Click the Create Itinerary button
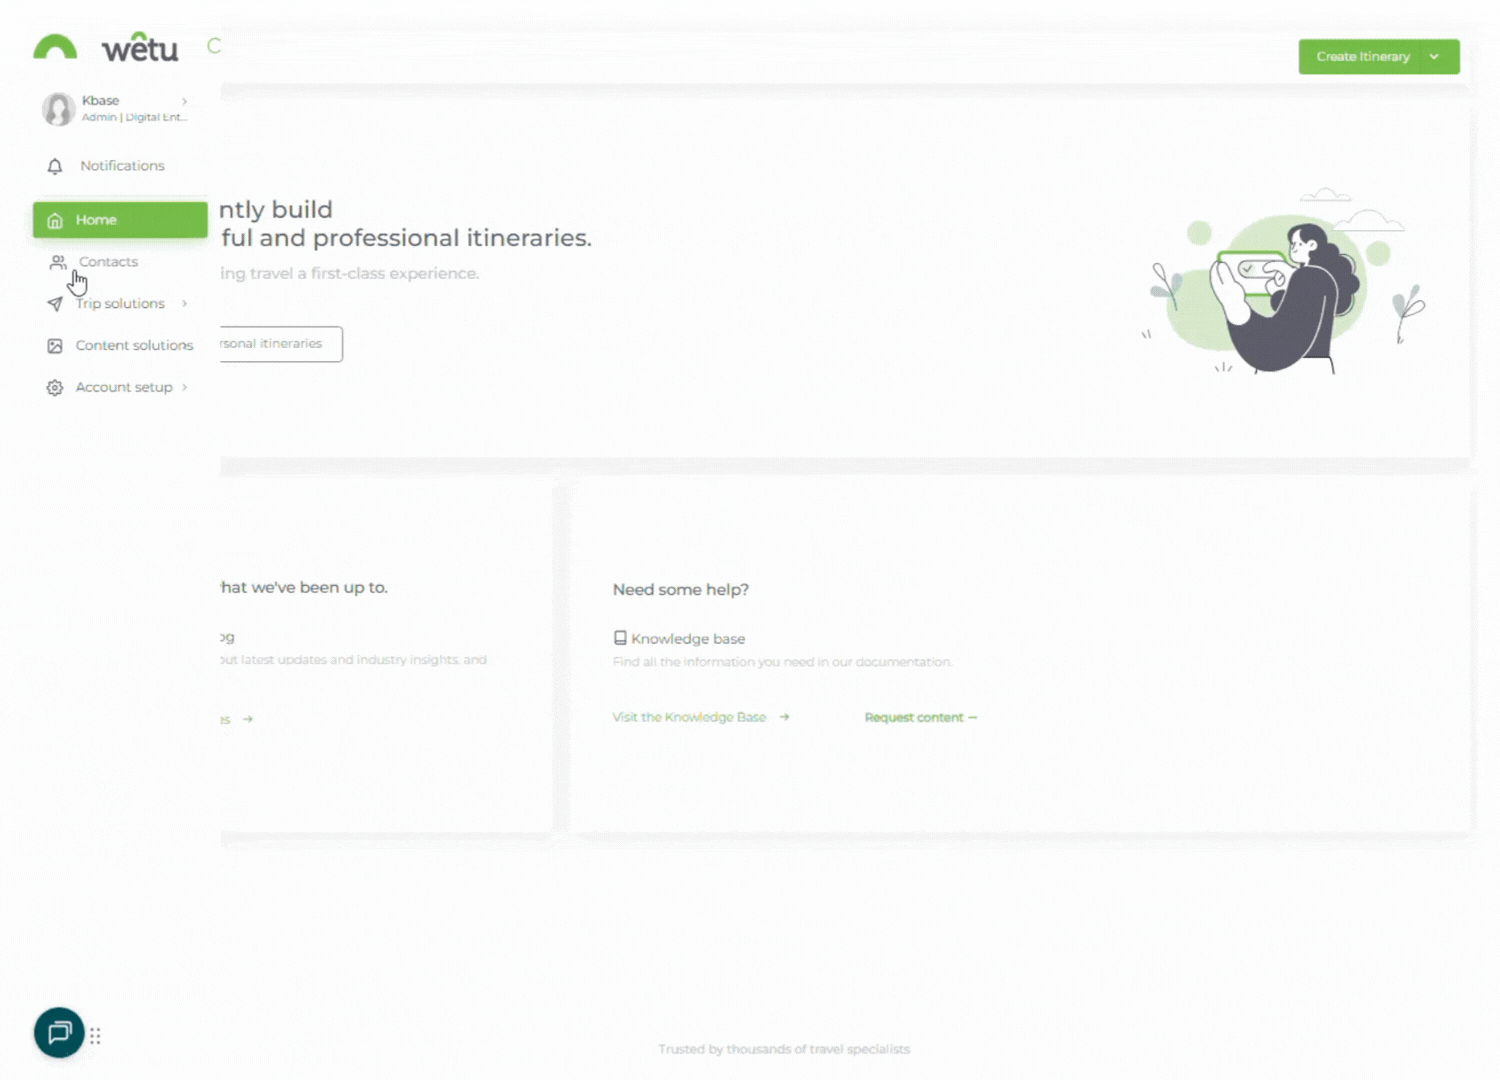Image resolution: width=1500 pixels, height=1080 pixels. pos(1363,57)
